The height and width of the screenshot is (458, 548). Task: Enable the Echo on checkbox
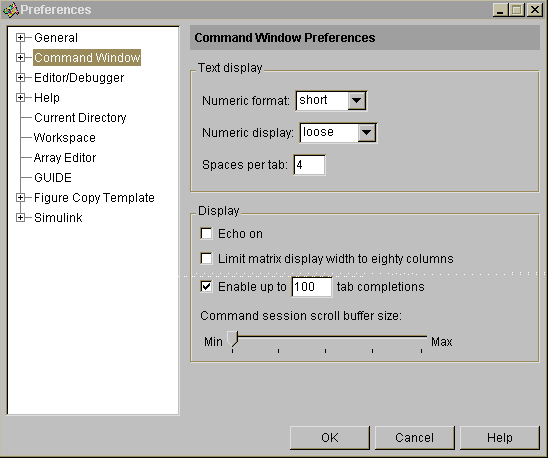click(206, 234)
